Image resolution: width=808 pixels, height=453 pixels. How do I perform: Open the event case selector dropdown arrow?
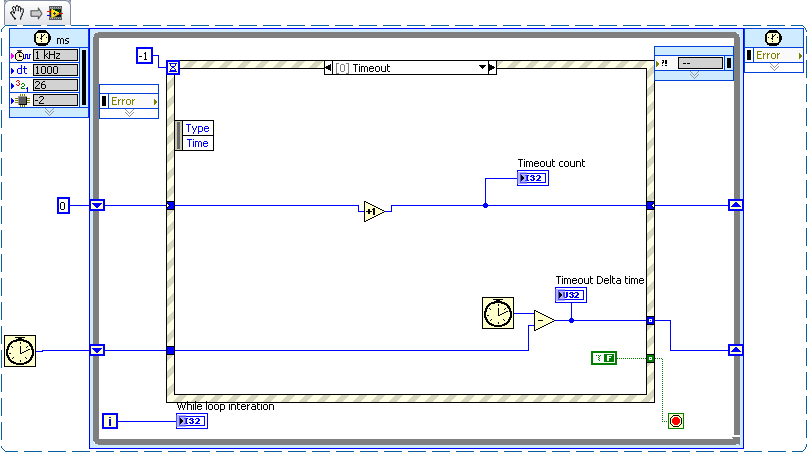point(481,68)
